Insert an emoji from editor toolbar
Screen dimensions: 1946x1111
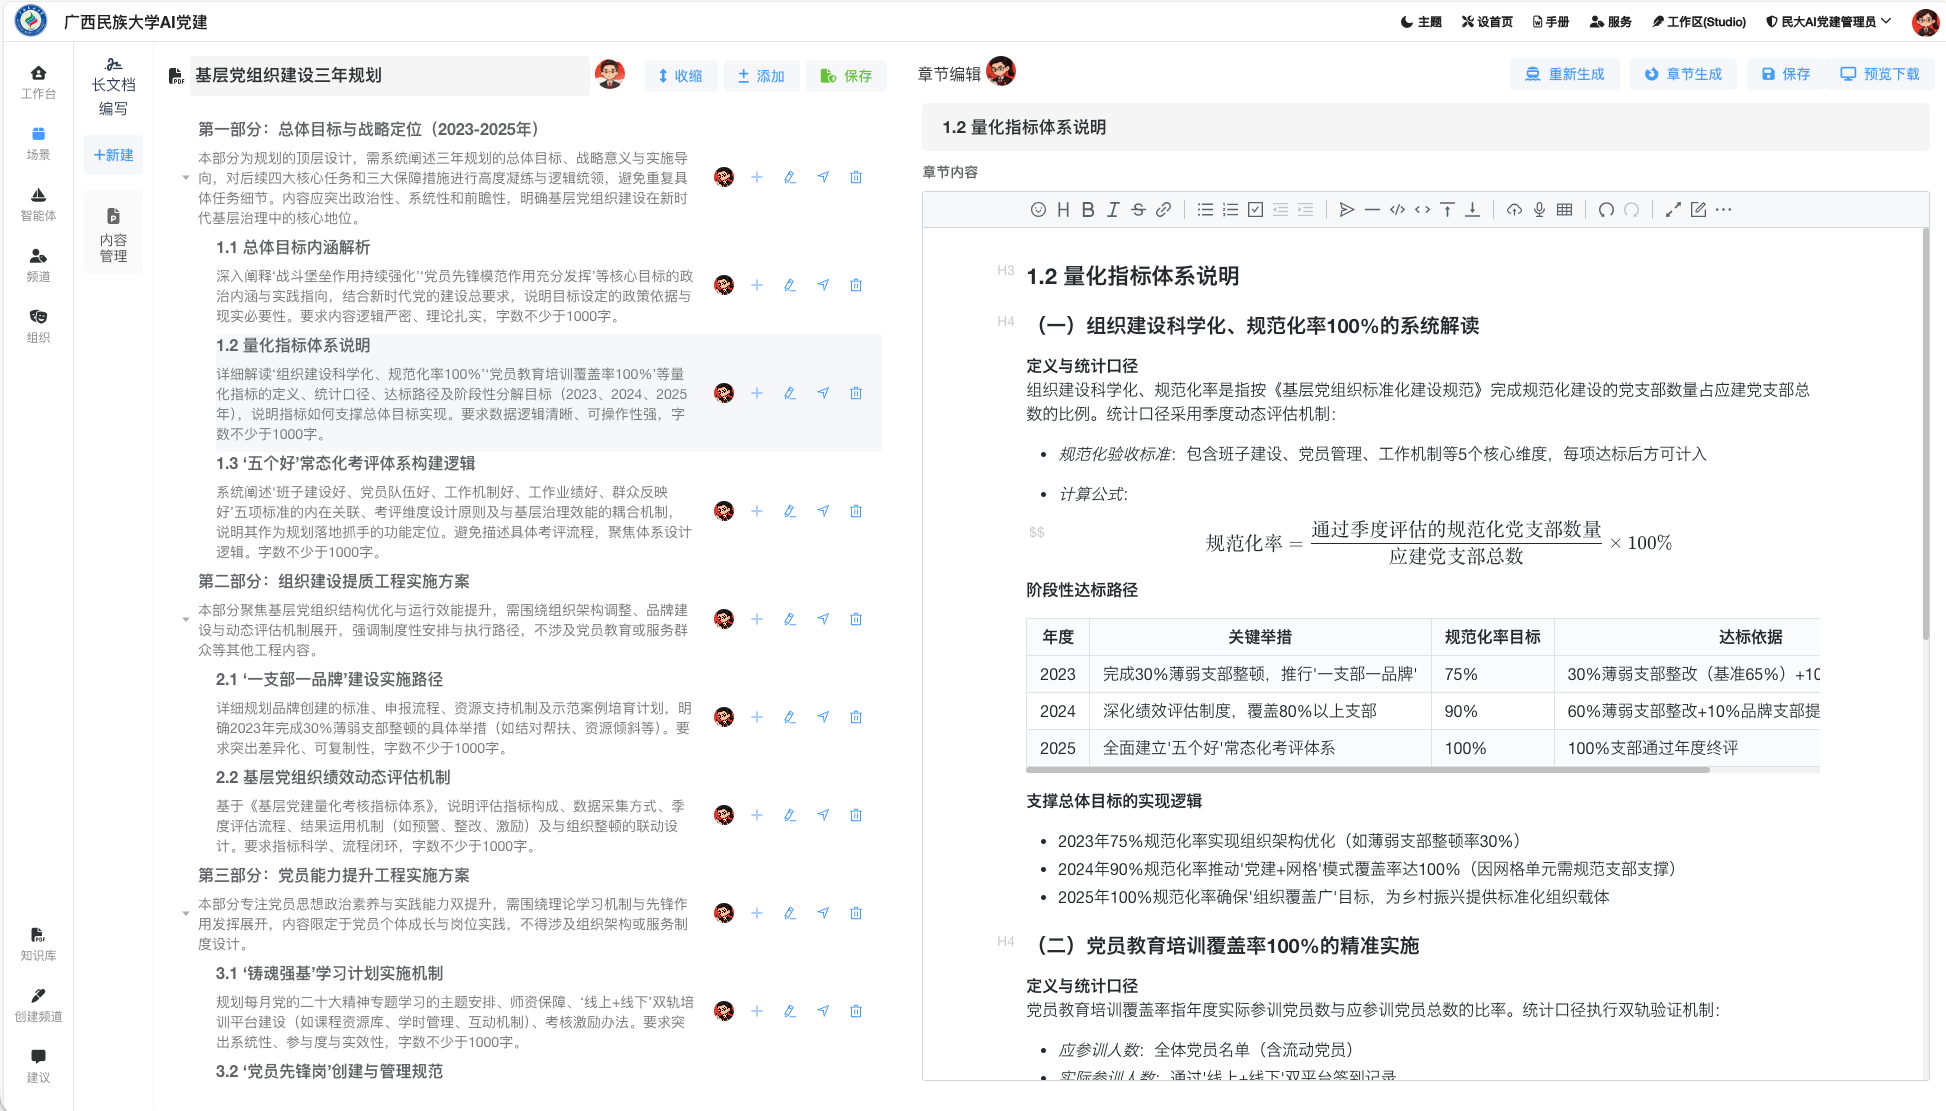point(1038,210)
